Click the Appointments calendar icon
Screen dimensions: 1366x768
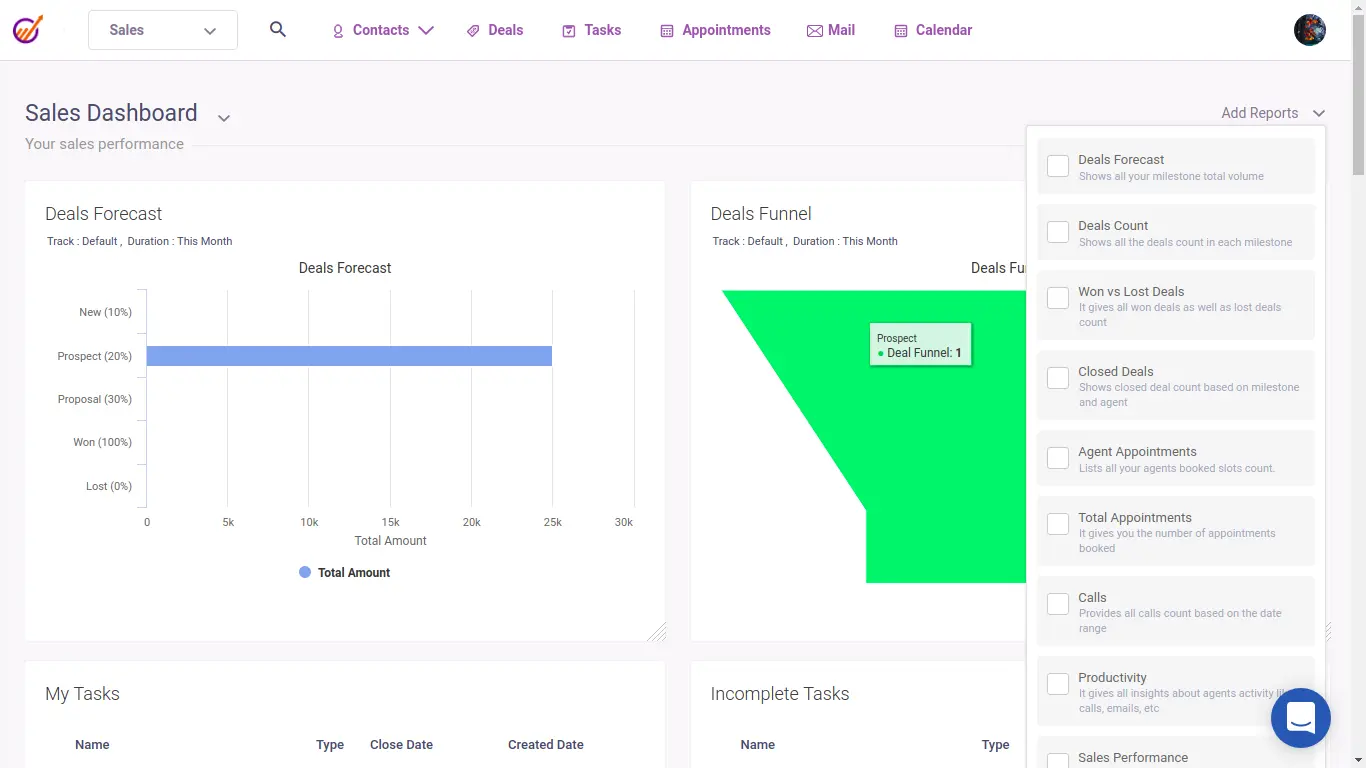pos(665,30)
